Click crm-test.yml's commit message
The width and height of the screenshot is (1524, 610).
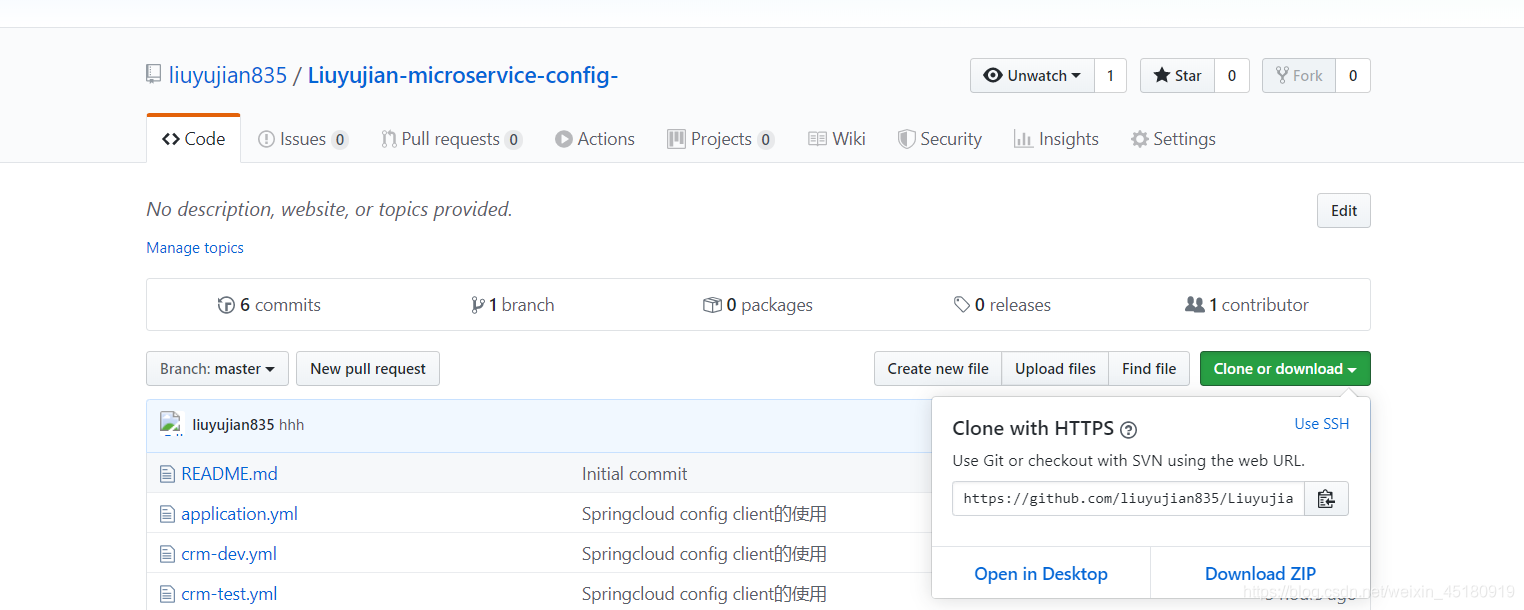(x=705, y=594)
